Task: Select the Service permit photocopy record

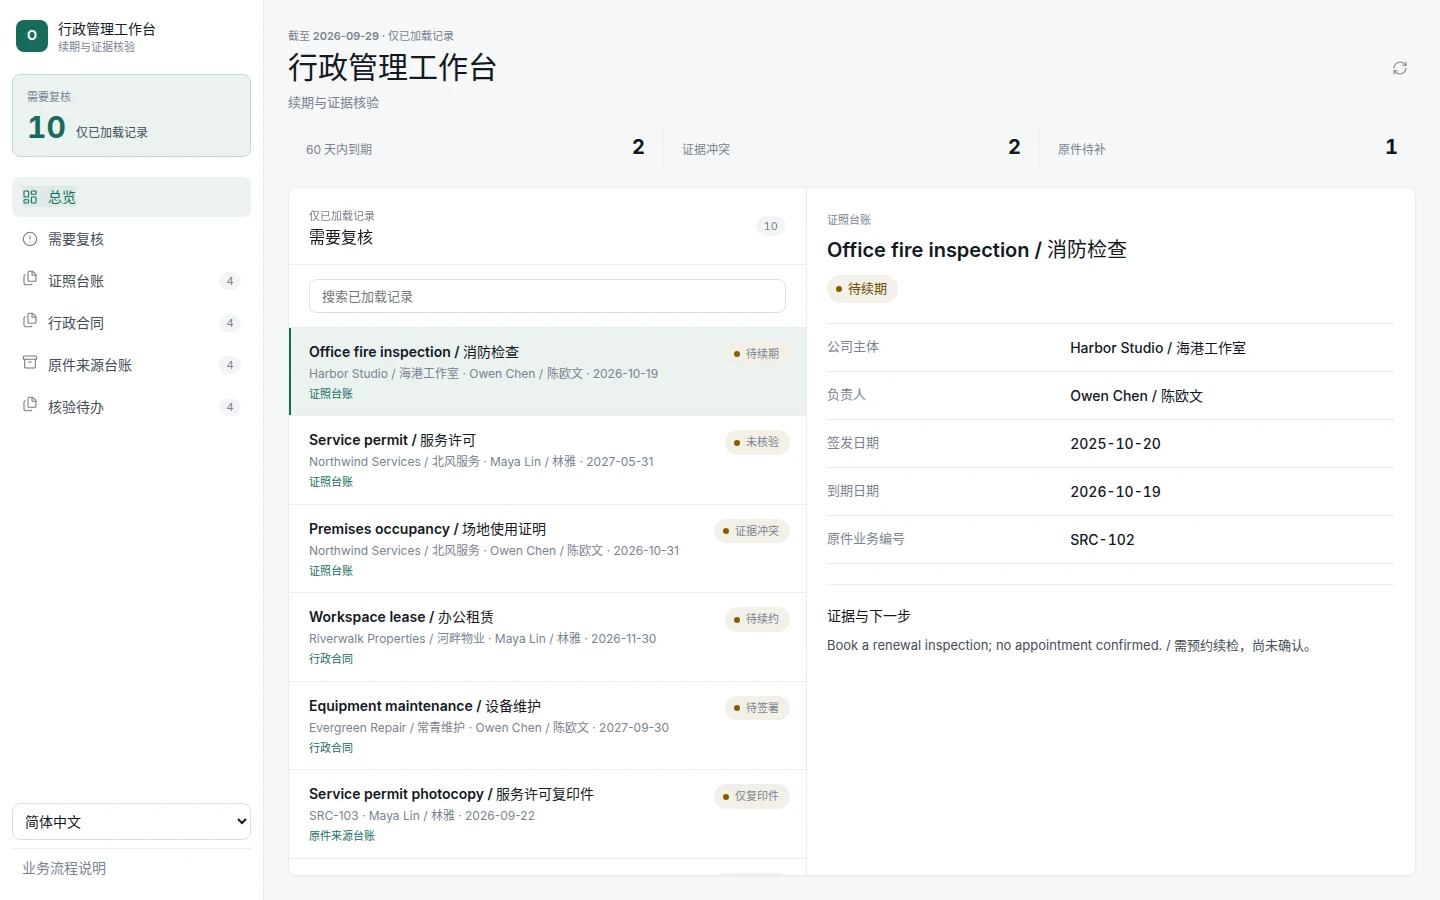Action: click(547, 814)
